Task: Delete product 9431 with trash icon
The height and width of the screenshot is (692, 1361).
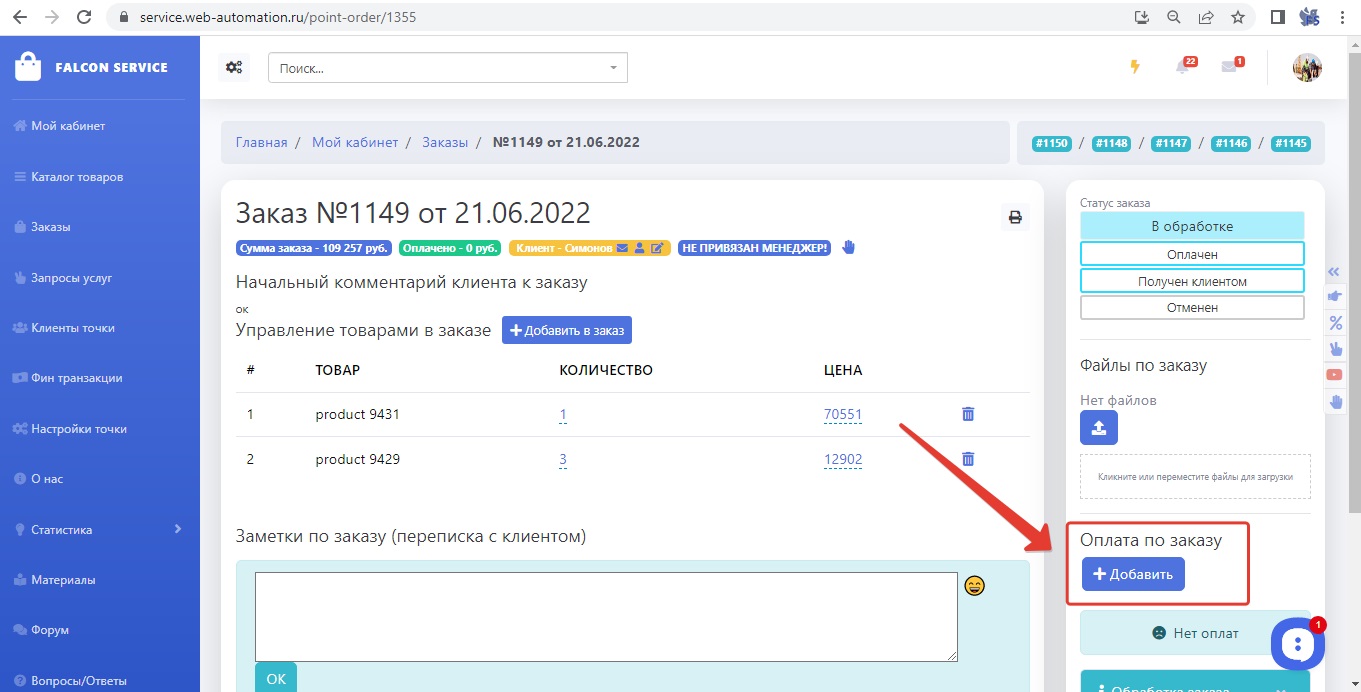Action: pos(967,414)
